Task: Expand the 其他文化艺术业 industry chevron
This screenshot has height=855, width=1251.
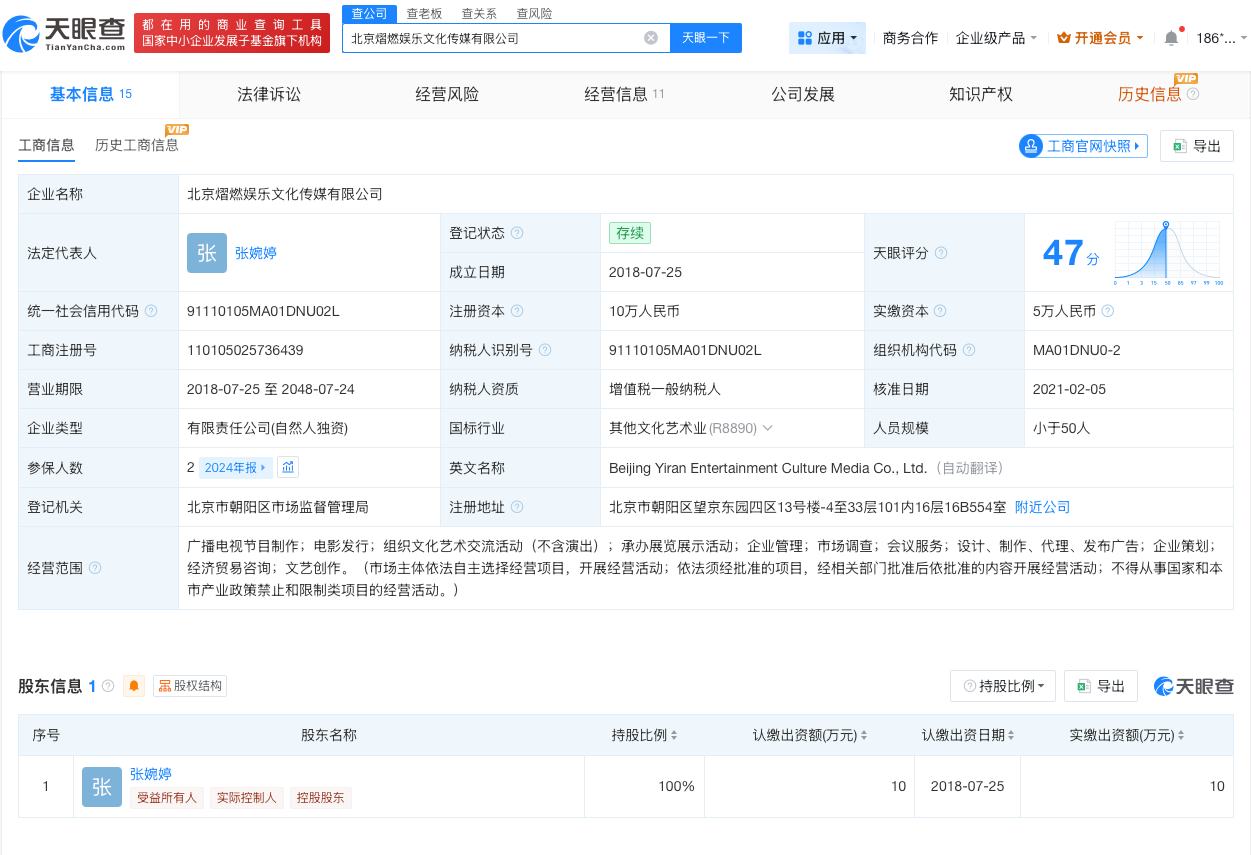Action: coord(767,428)
